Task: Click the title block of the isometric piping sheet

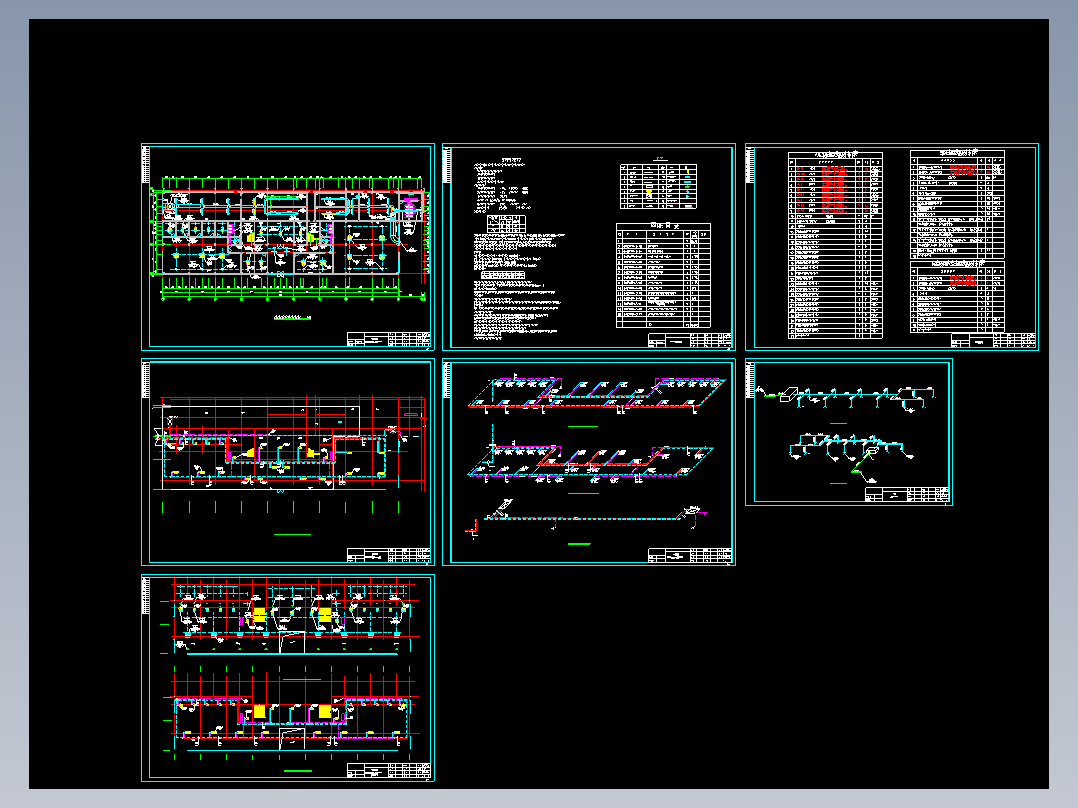Action: tap(690, 555)
